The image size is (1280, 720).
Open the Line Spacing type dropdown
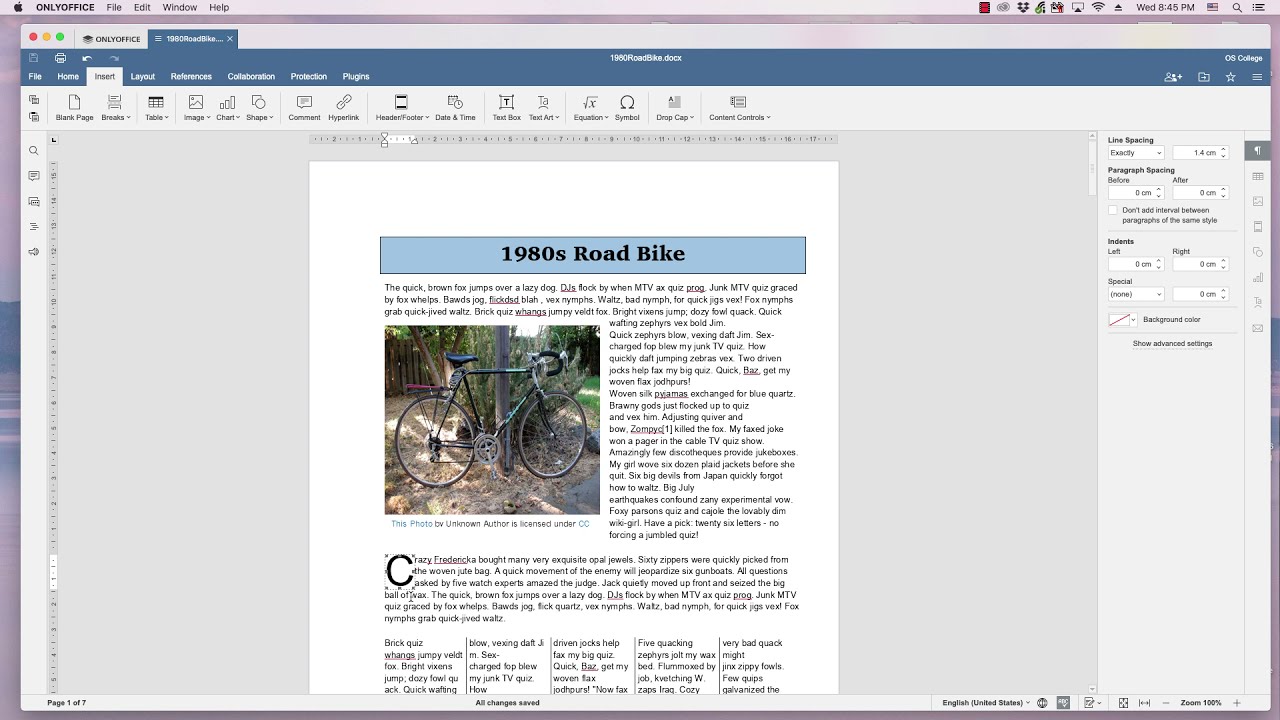(x=1136, y=153)
